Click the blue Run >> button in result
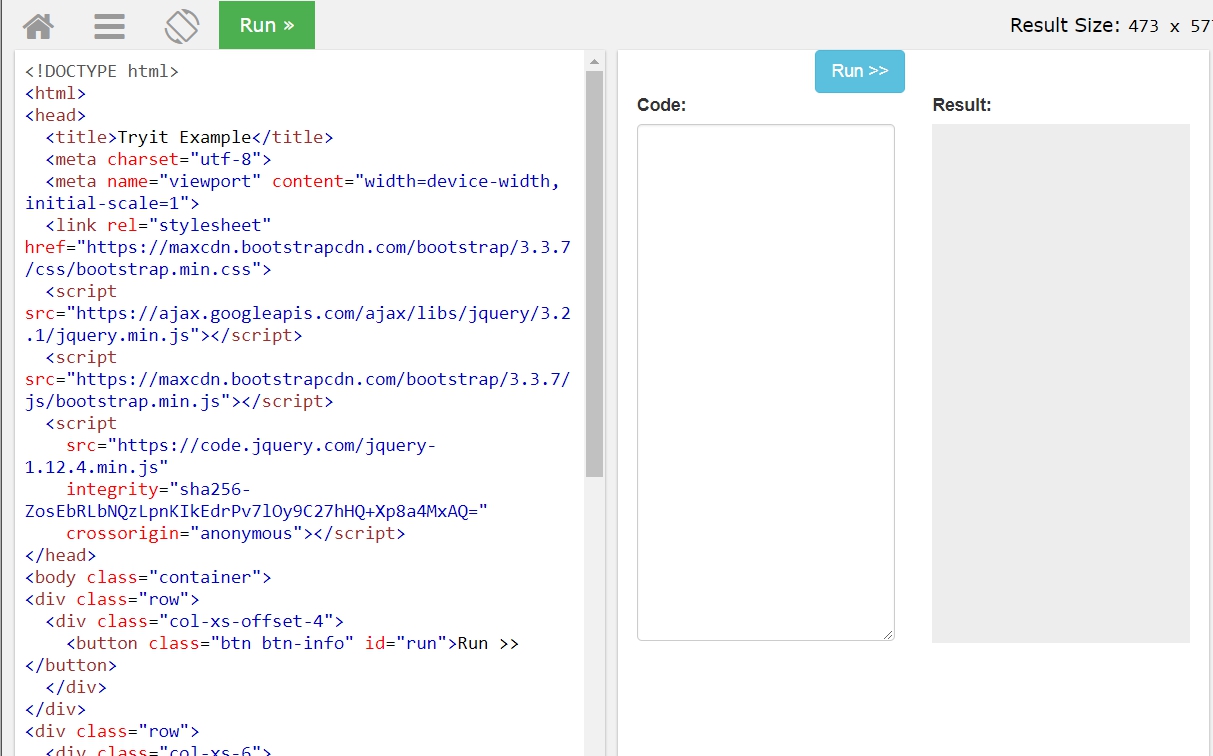 pos(860,71)
